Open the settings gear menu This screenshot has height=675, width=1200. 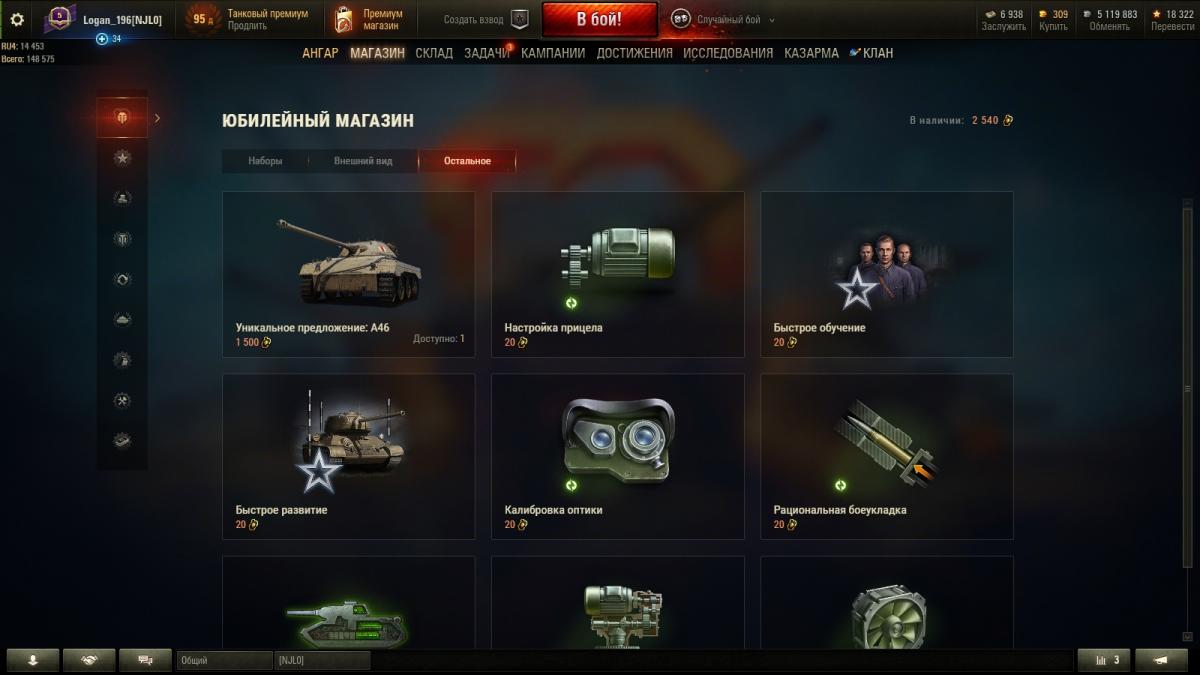(16, 19)
